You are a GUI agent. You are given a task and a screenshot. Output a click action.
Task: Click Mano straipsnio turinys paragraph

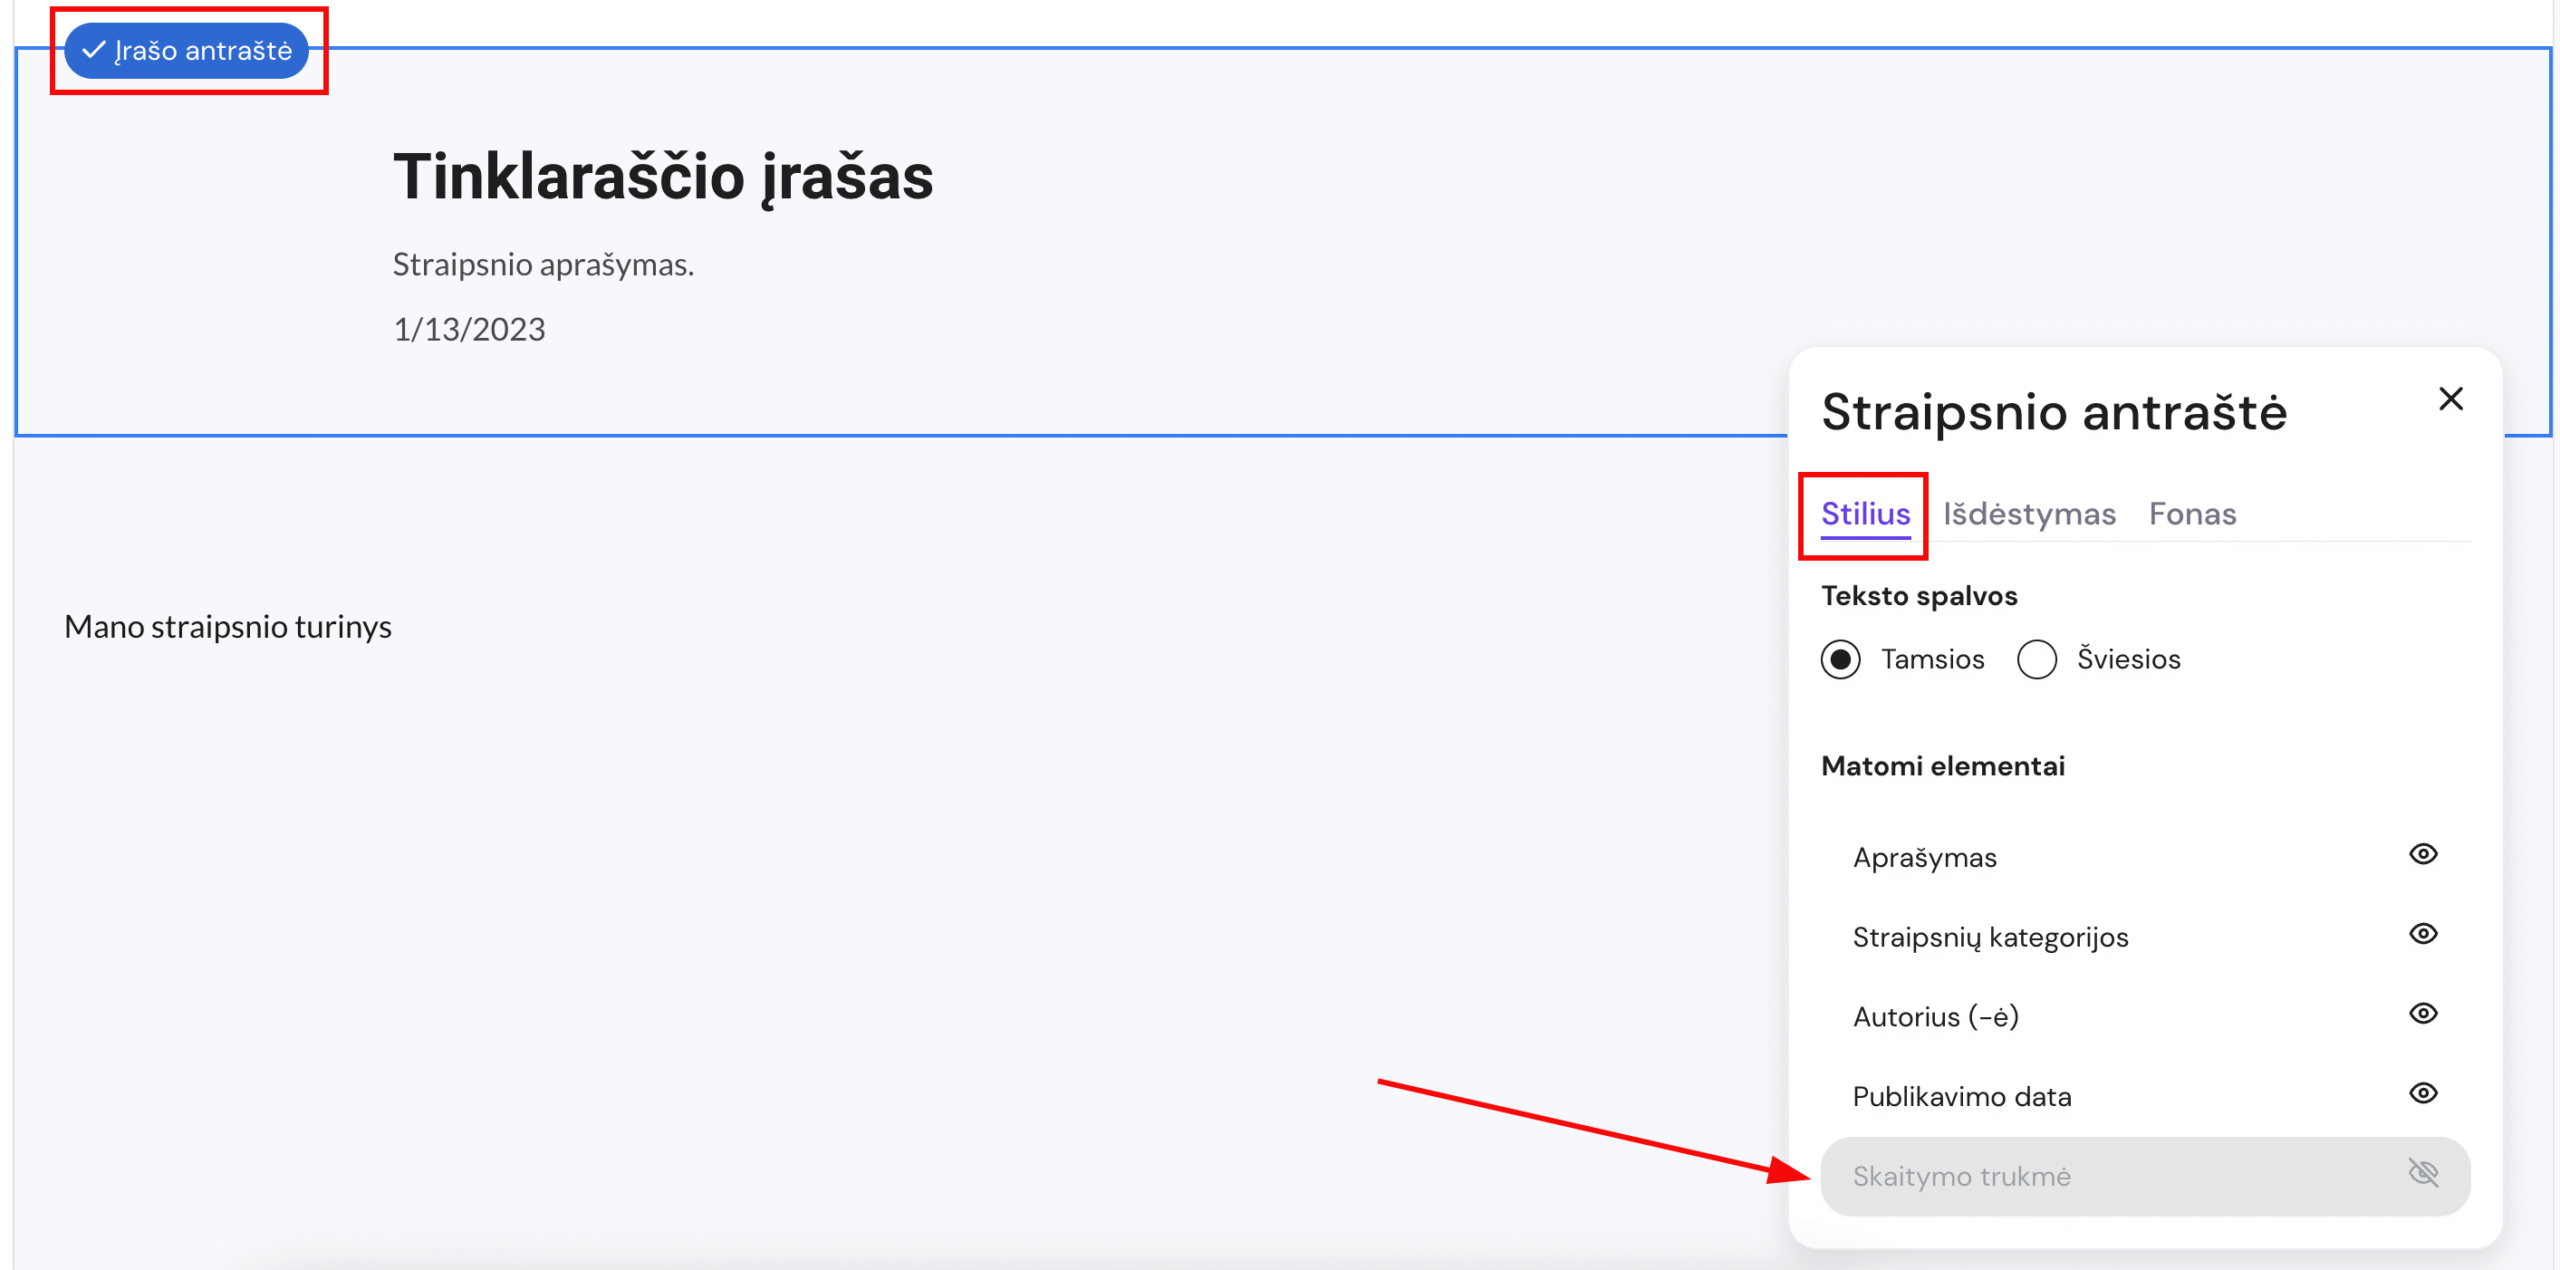click(228, 627)
